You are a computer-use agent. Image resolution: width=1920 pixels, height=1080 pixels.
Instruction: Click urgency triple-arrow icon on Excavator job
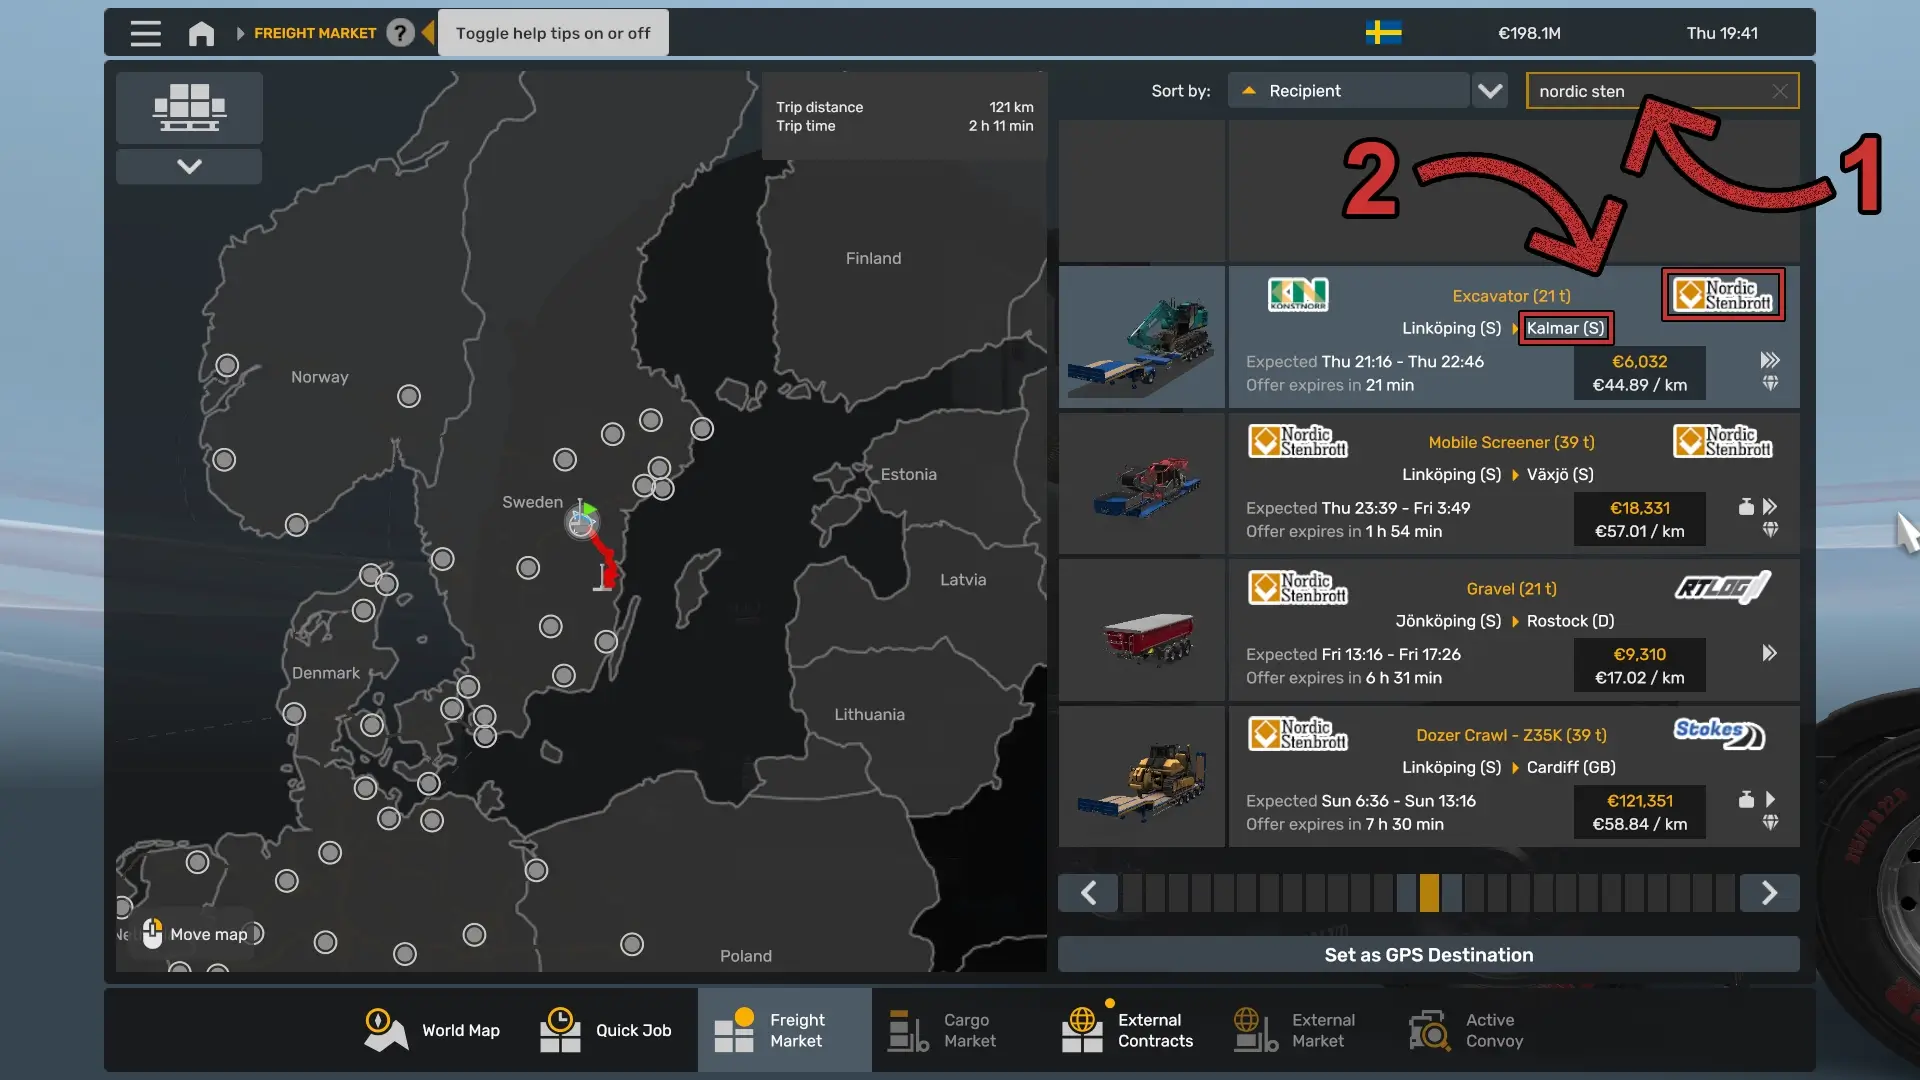coord(1770,360)
